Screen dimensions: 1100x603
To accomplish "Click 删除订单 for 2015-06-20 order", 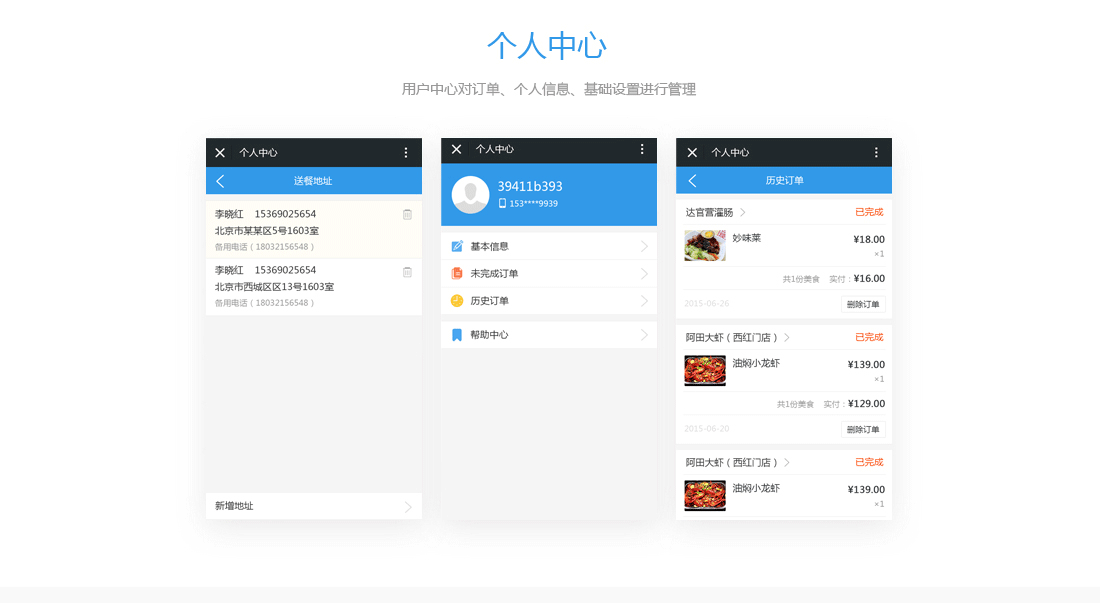I will tap(863, 429).
